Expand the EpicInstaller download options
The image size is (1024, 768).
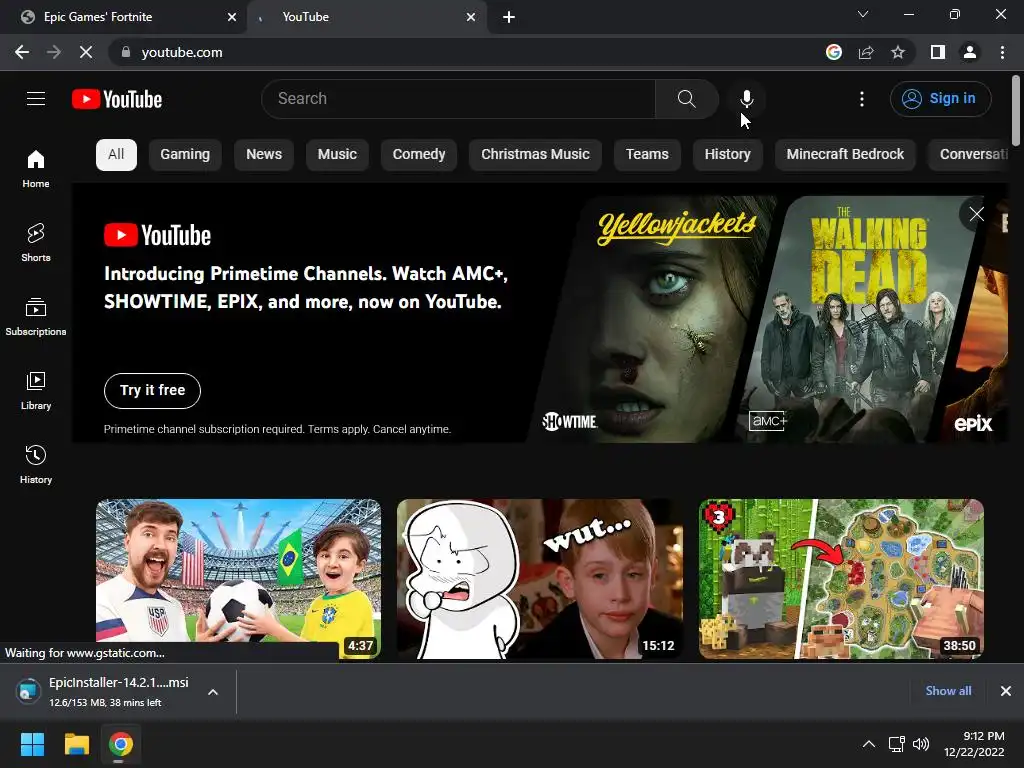pos(213,692)
